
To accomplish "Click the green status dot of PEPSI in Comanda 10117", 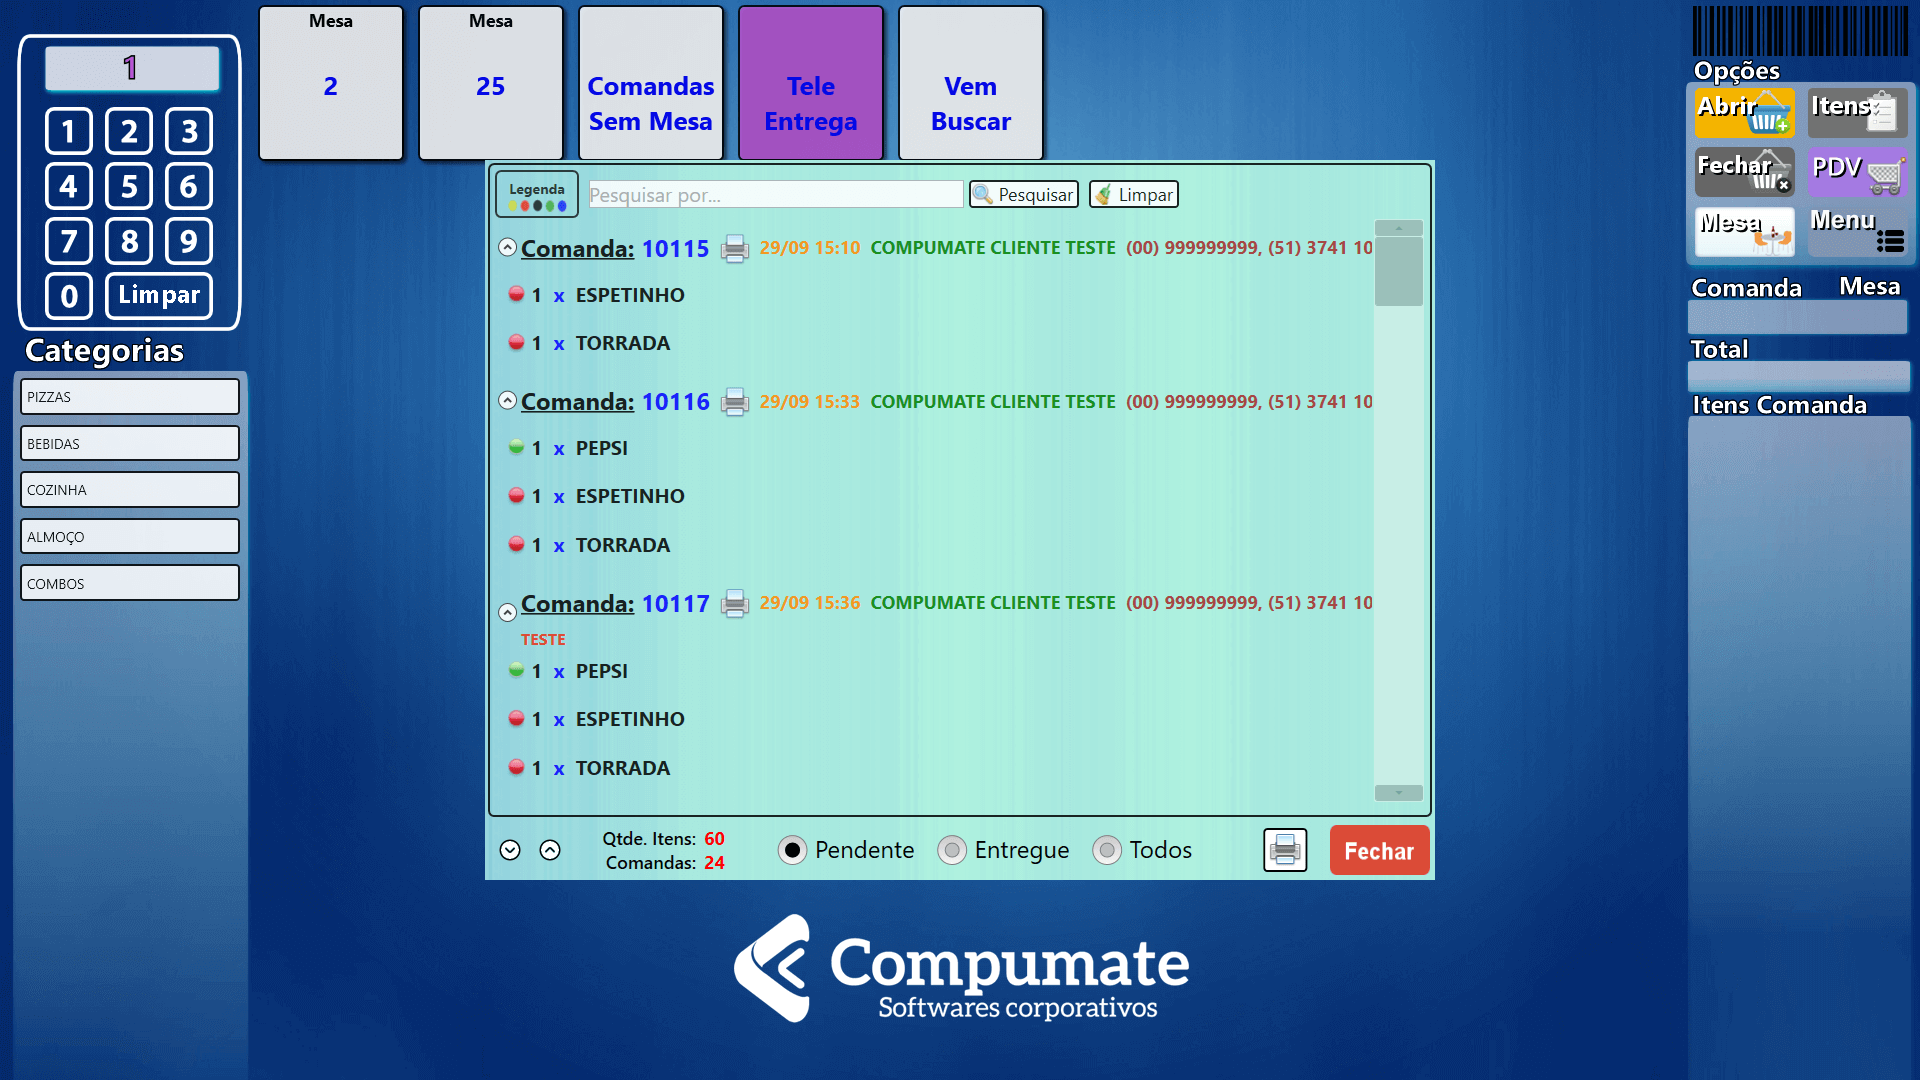I will (x=516, y=670).
